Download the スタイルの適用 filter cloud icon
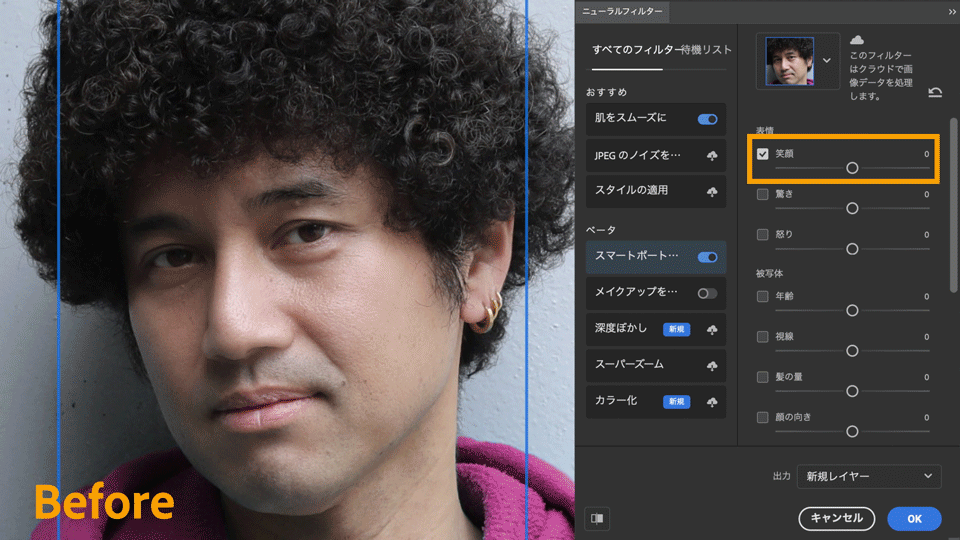The height and width of the screenshot is (540, 960). [x=712, y=192]
